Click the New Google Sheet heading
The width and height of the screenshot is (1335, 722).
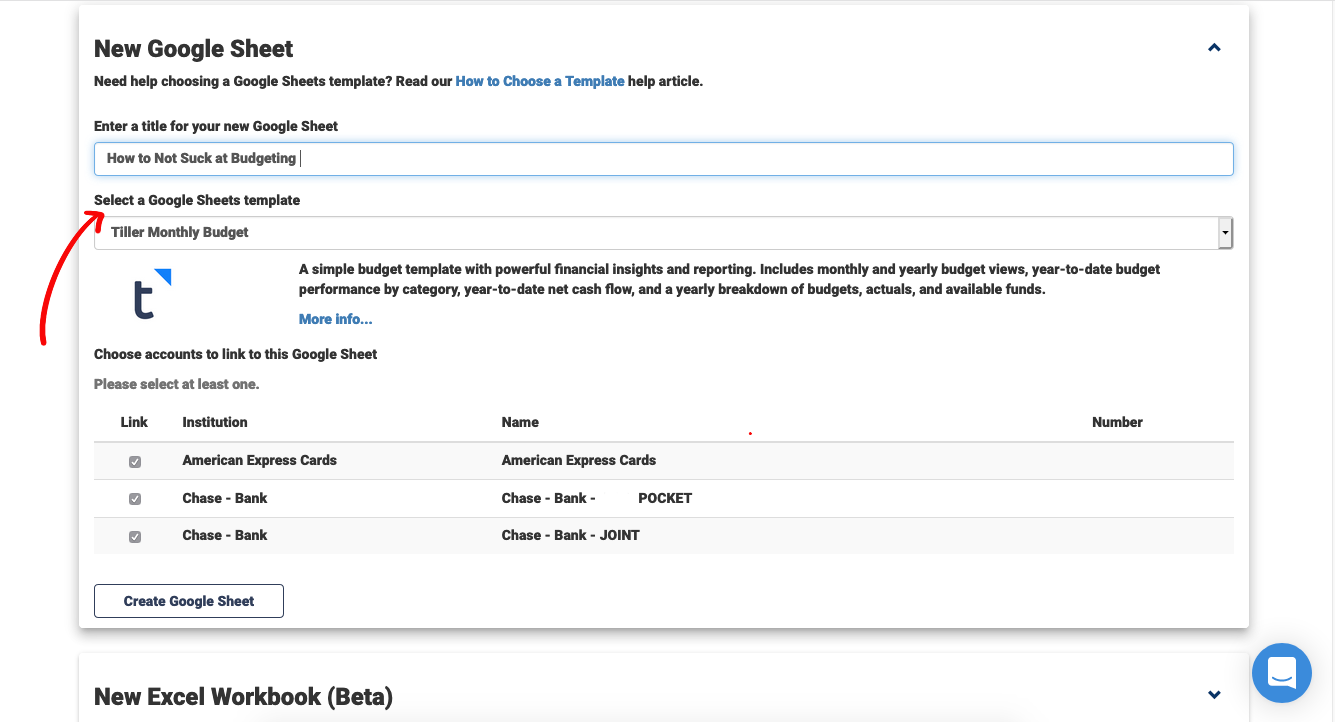(x=194, y=49)
